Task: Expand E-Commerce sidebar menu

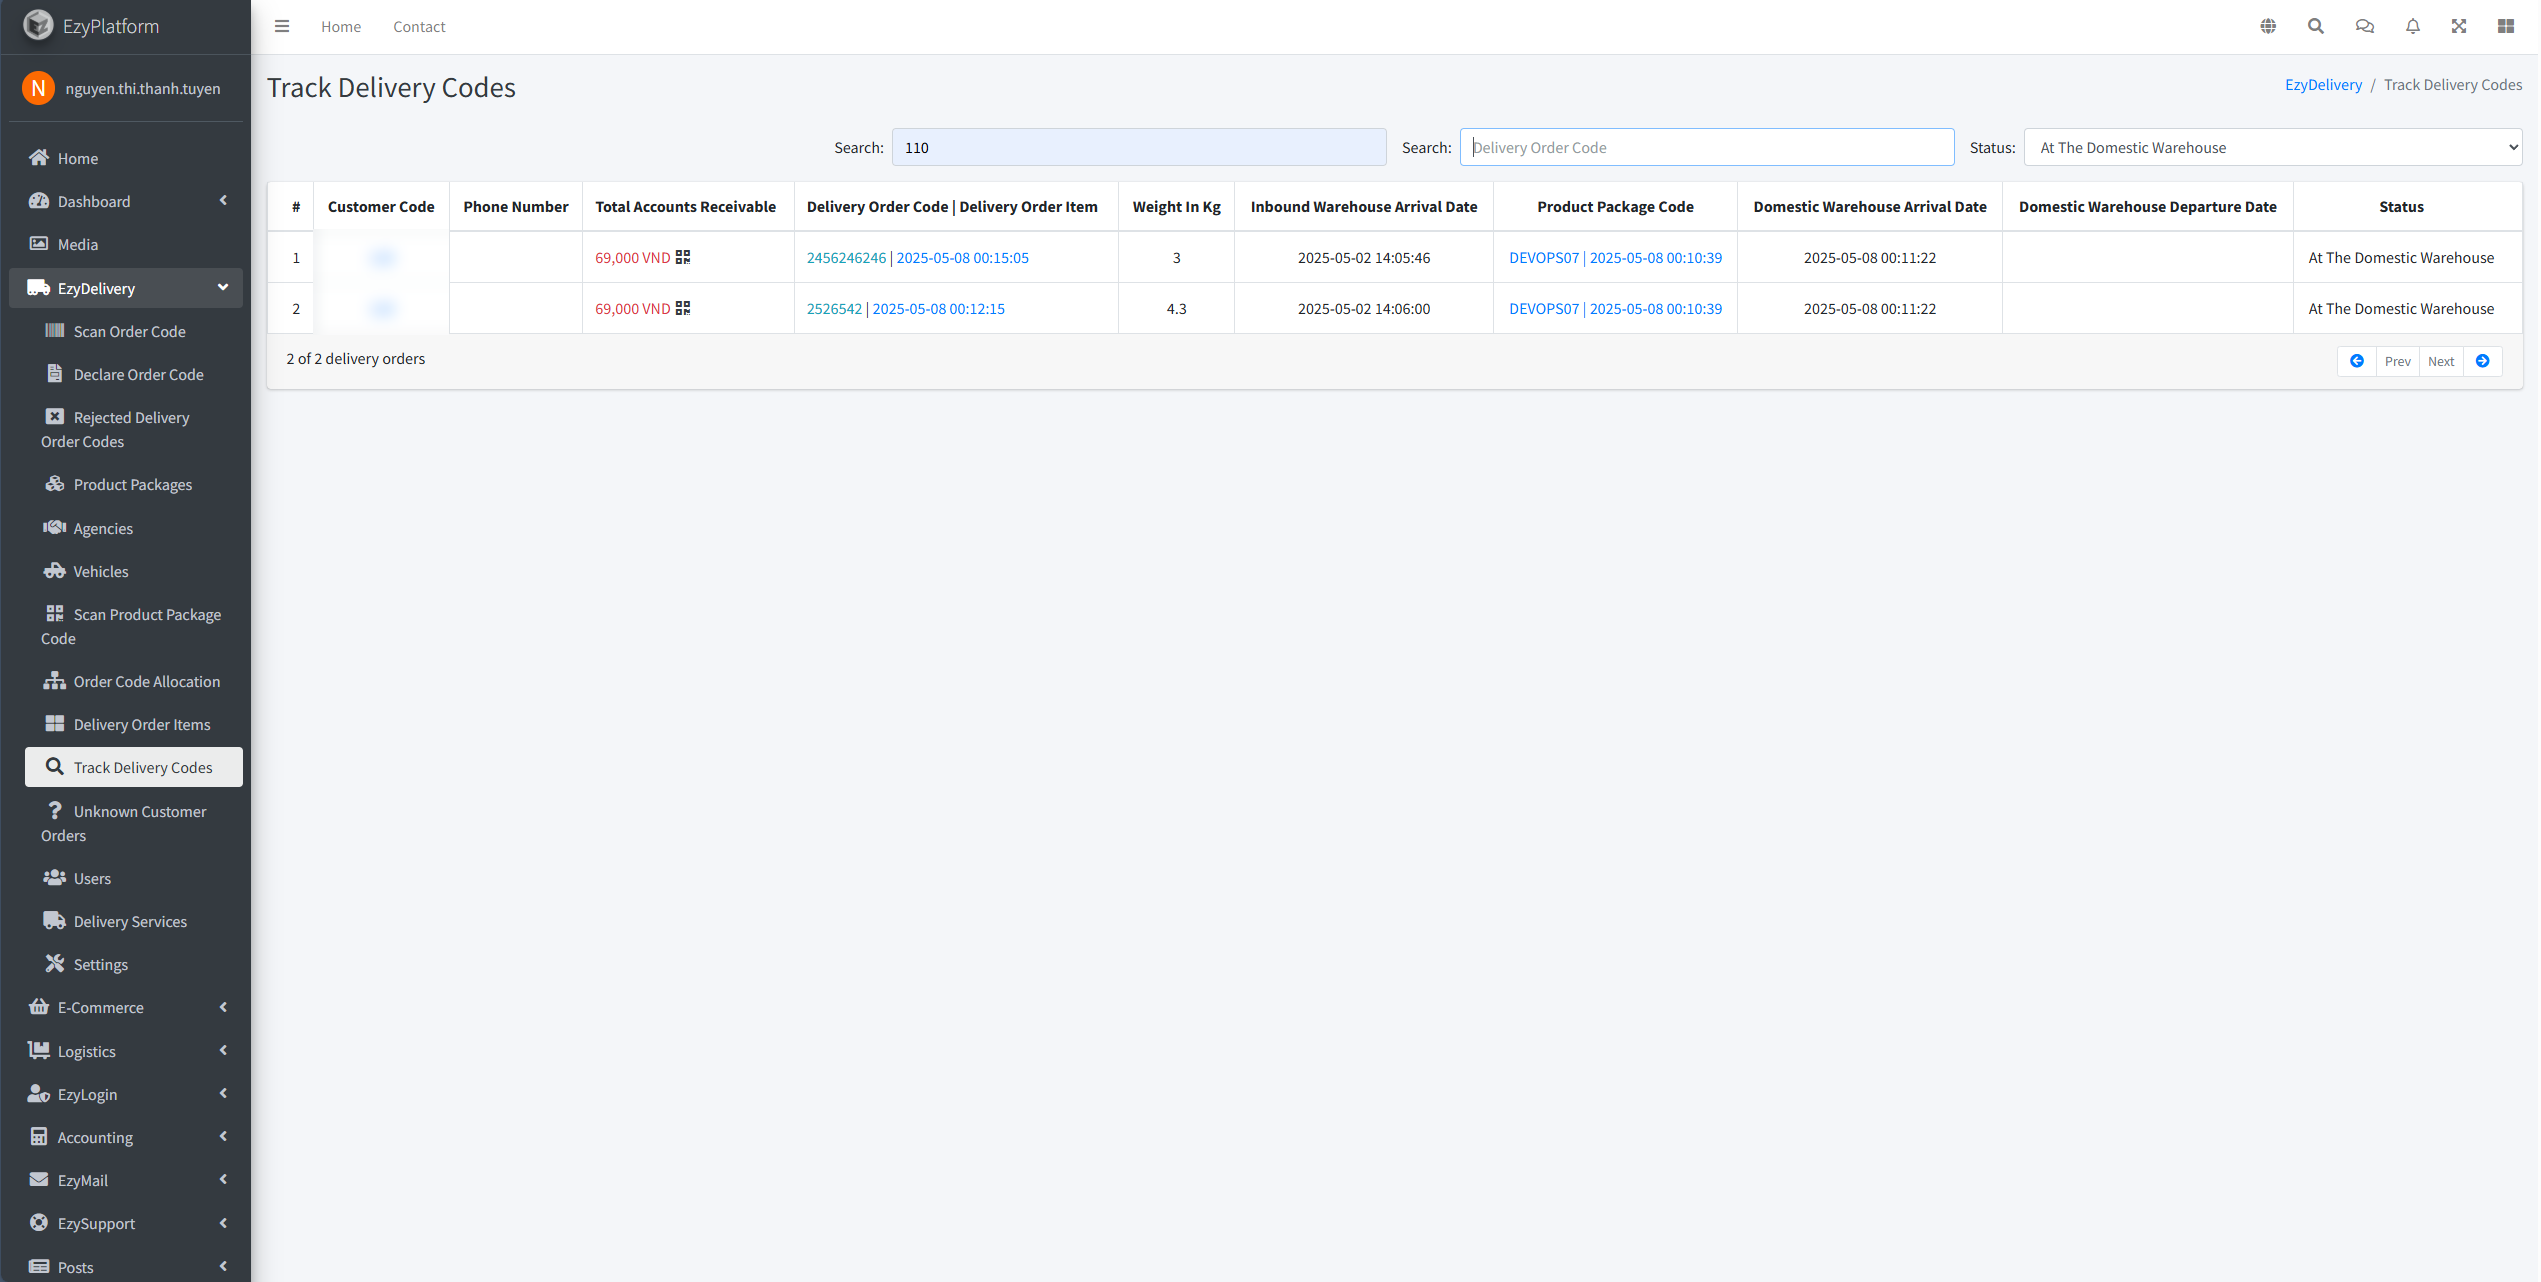Action: pyautogui.click(x=125, y=1007)
